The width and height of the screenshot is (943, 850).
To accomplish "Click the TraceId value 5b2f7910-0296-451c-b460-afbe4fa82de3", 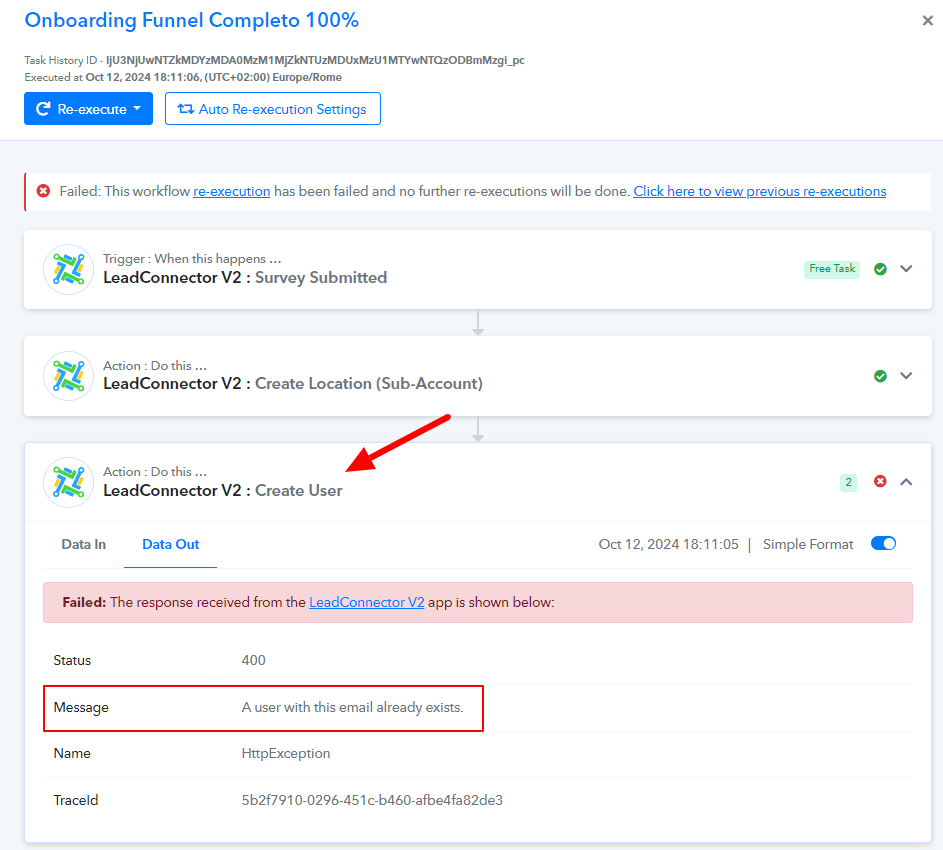I will tap(372, 800).
